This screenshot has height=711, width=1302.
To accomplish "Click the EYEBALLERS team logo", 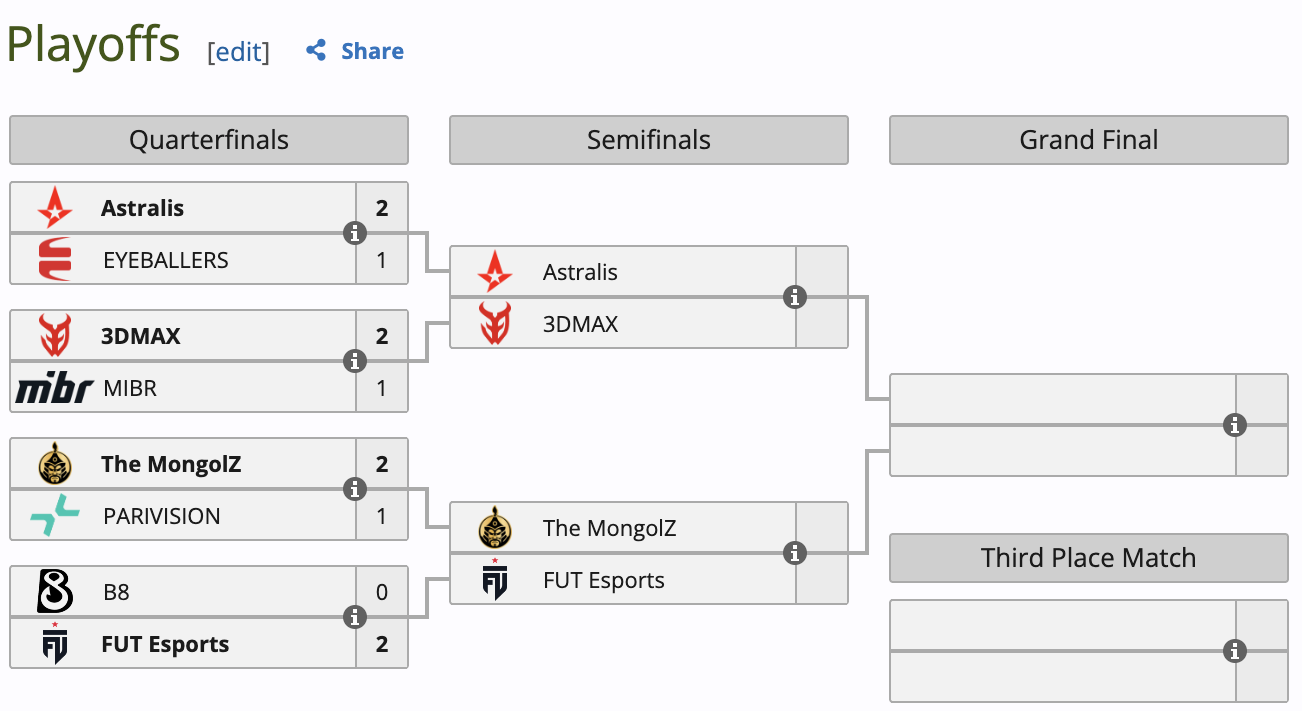I will coord(54,260).
